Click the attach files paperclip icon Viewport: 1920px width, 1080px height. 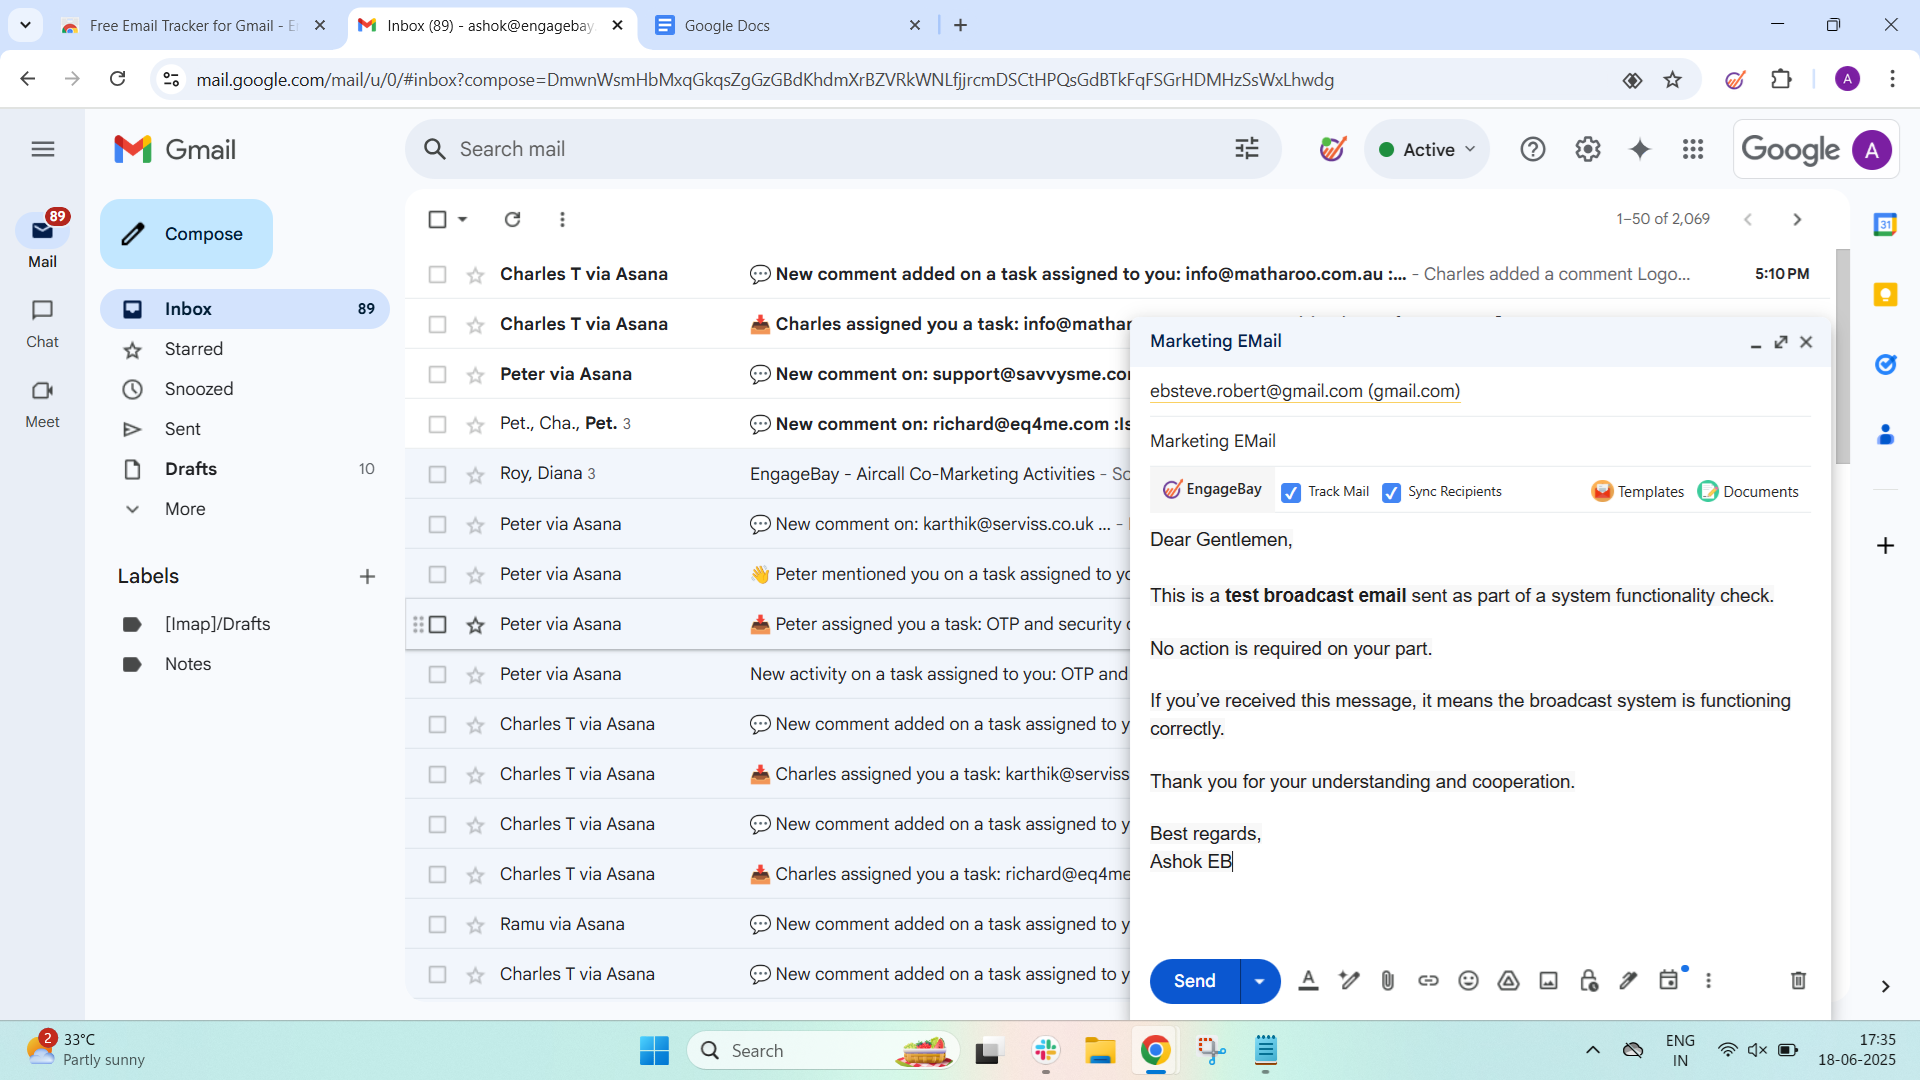coord(1387,981)
